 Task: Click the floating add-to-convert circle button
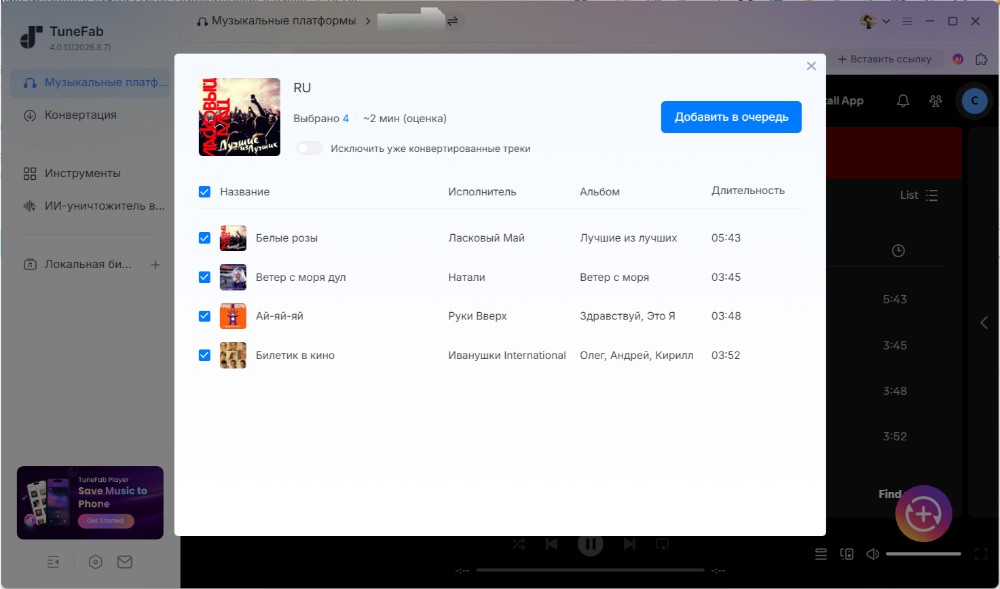(x=923, y=514)
